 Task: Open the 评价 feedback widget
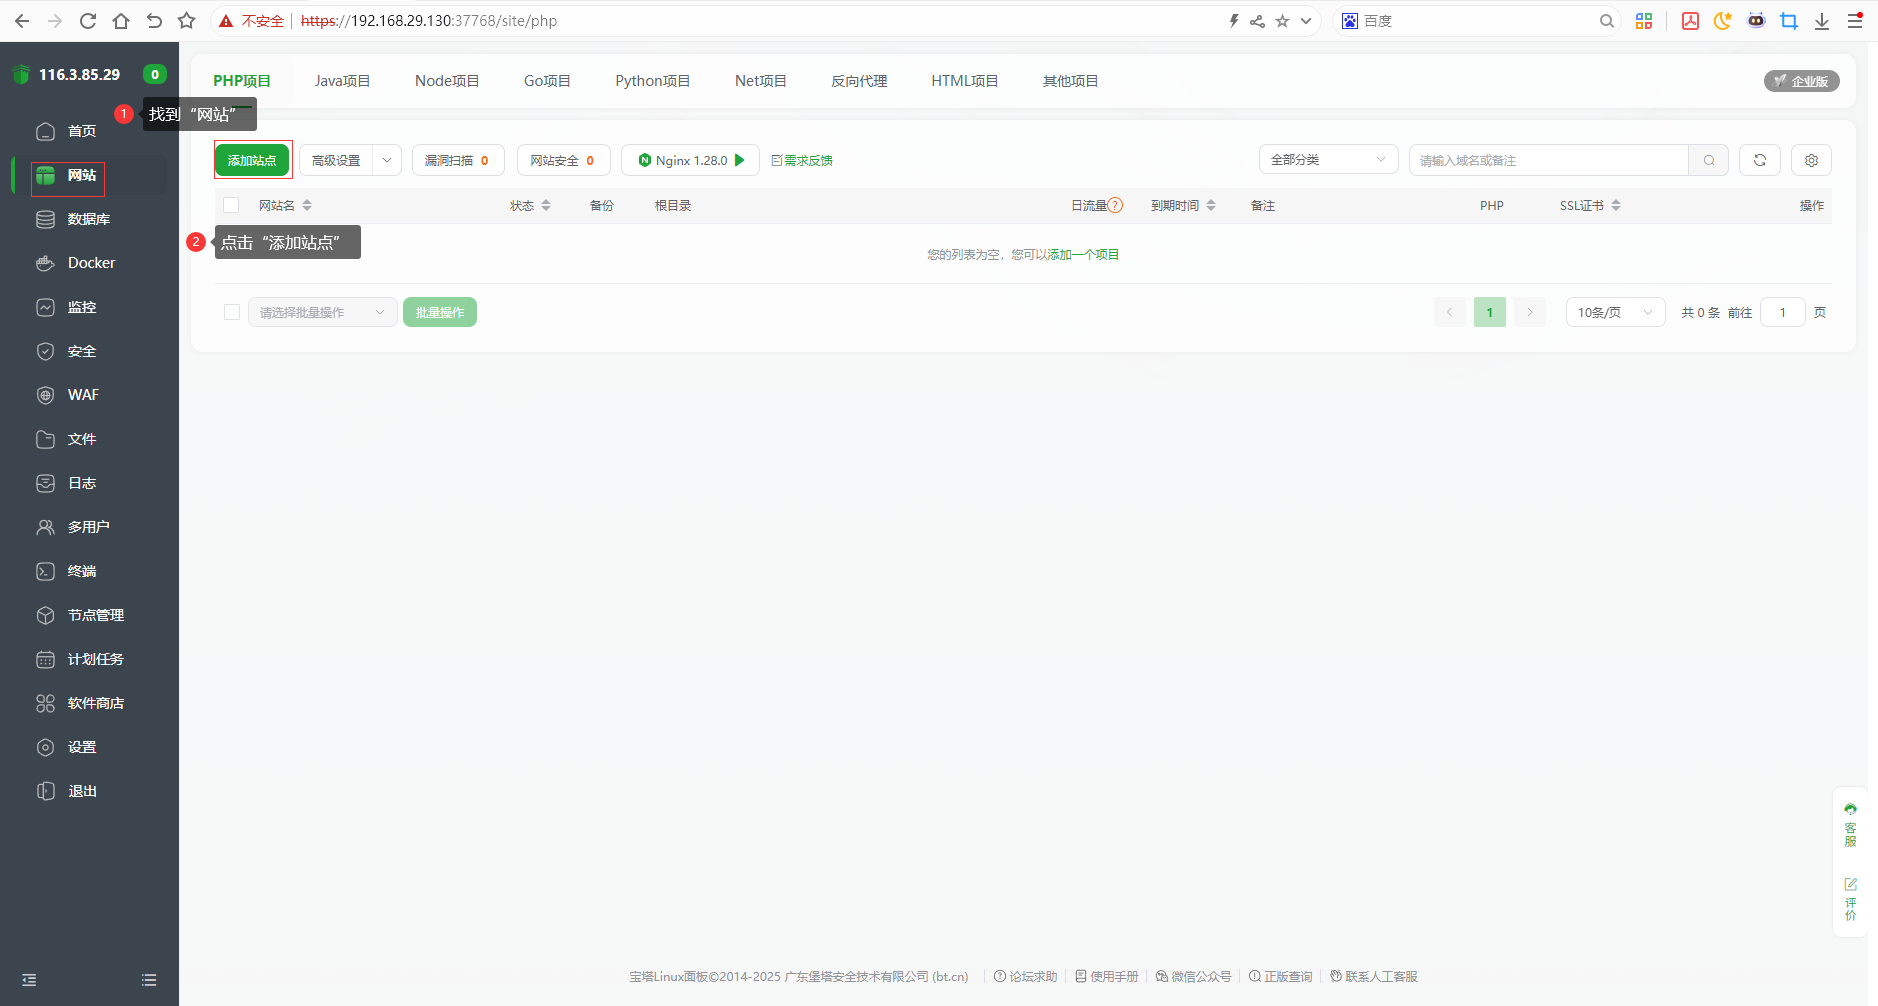click(x=1850, y=899)
